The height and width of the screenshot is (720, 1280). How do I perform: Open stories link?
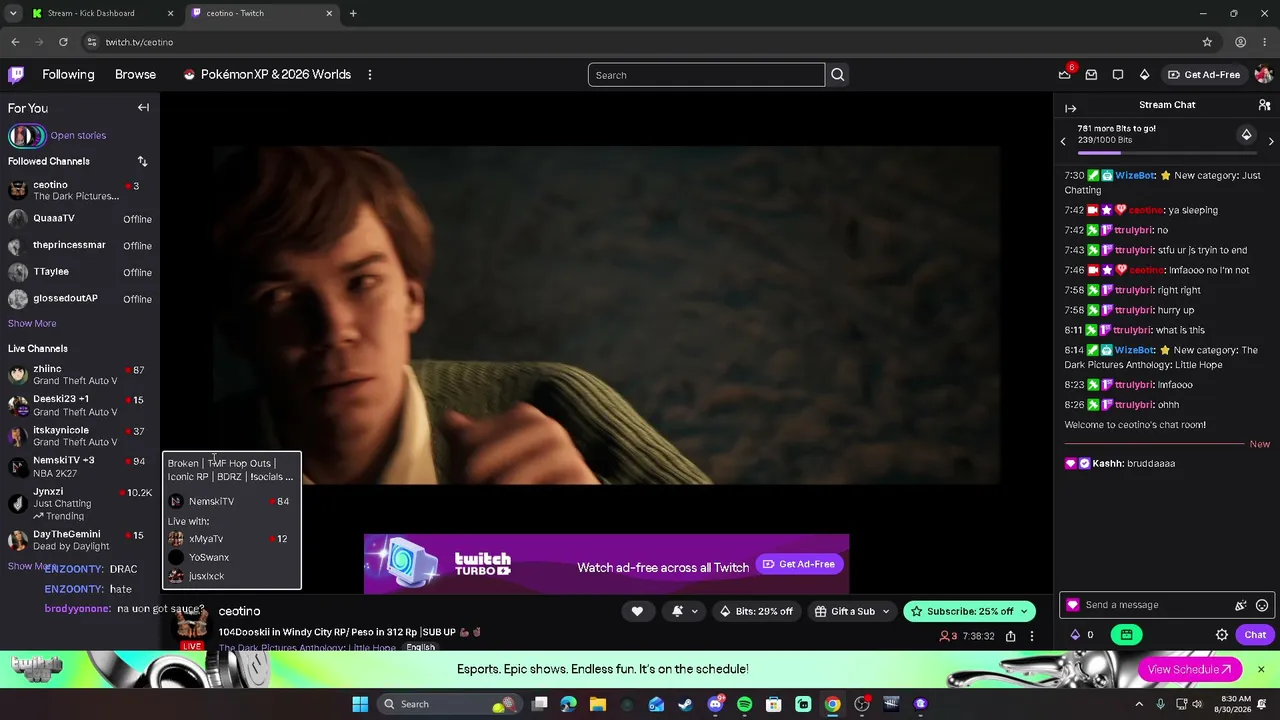tap(78, 136)
